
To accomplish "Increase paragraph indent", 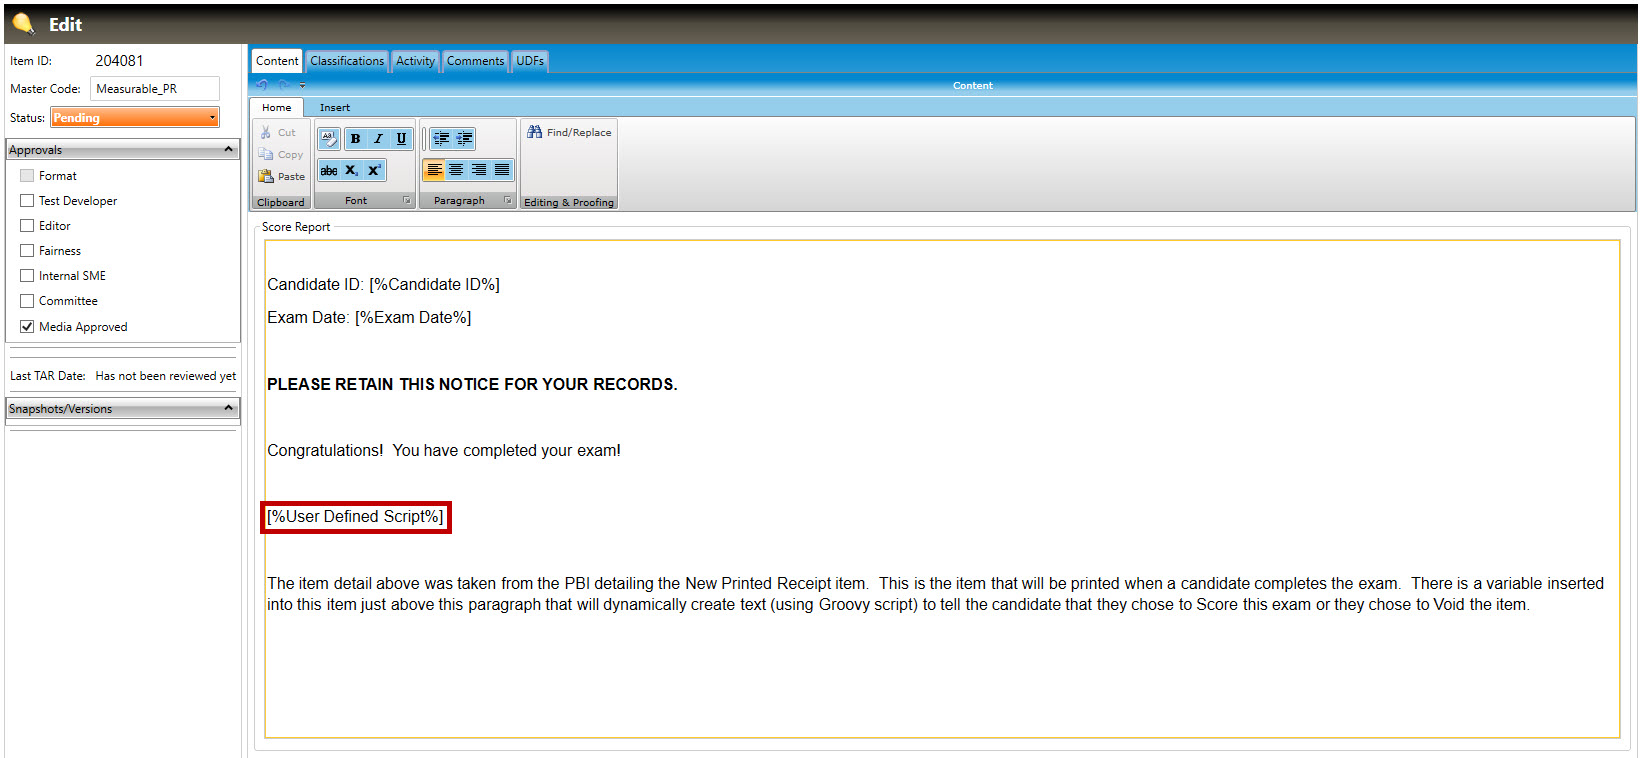I will (464, 139).
